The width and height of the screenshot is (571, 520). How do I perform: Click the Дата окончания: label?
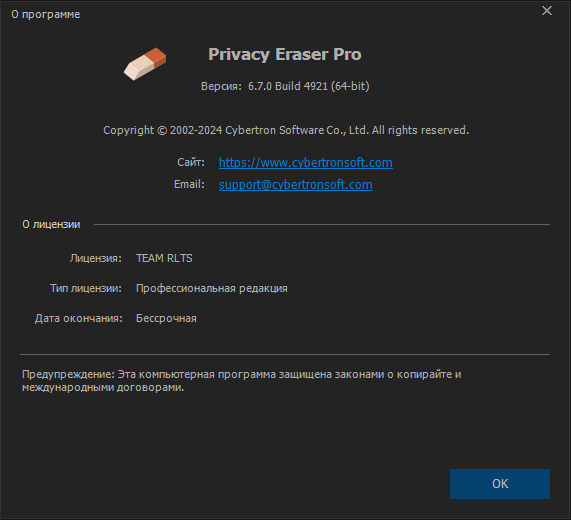(79, 318)
